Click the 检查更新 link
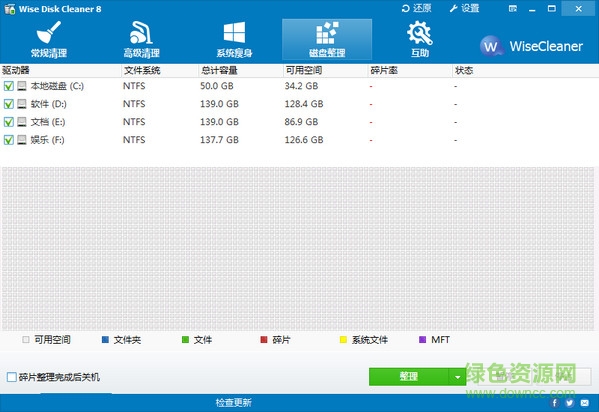Image resolution: width=599 pixels, height=412 pixels. pos(233,402)
